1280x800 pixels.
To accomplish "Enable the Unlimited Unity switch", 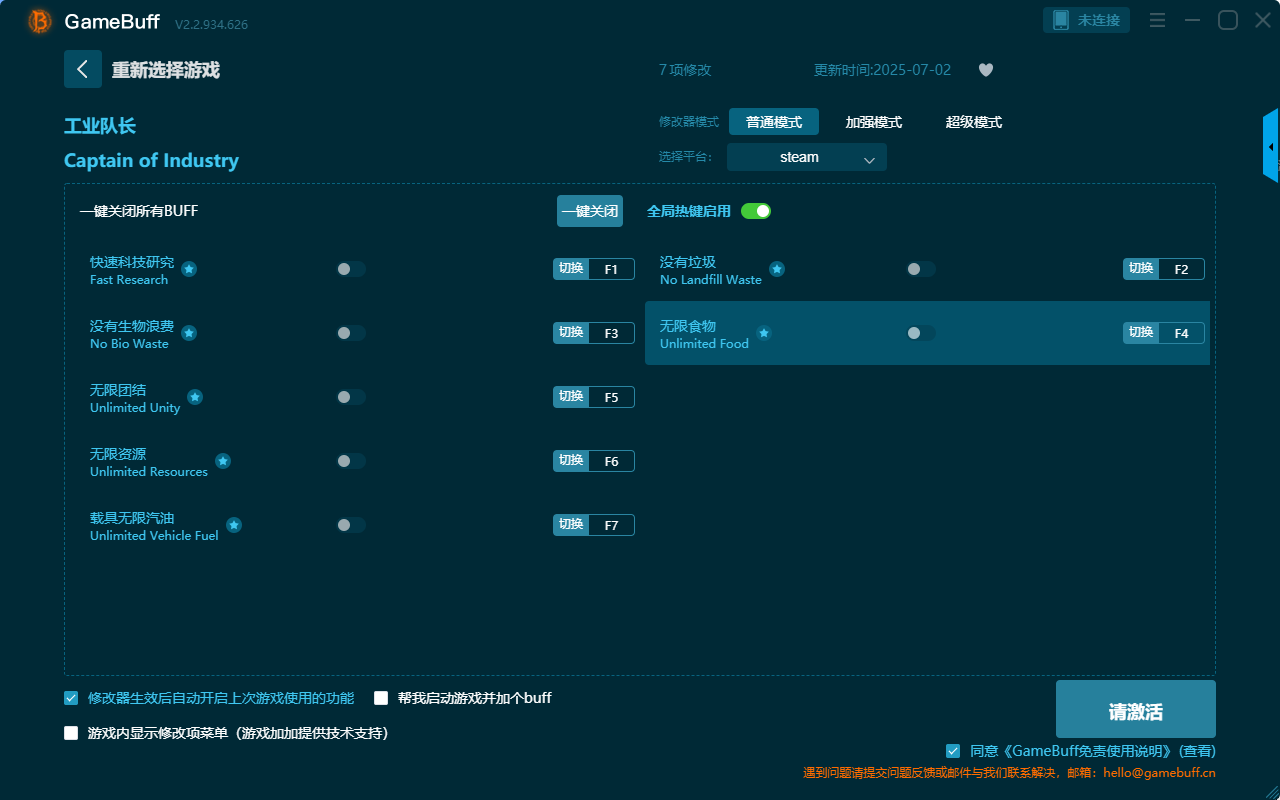I will pos(350,396).
